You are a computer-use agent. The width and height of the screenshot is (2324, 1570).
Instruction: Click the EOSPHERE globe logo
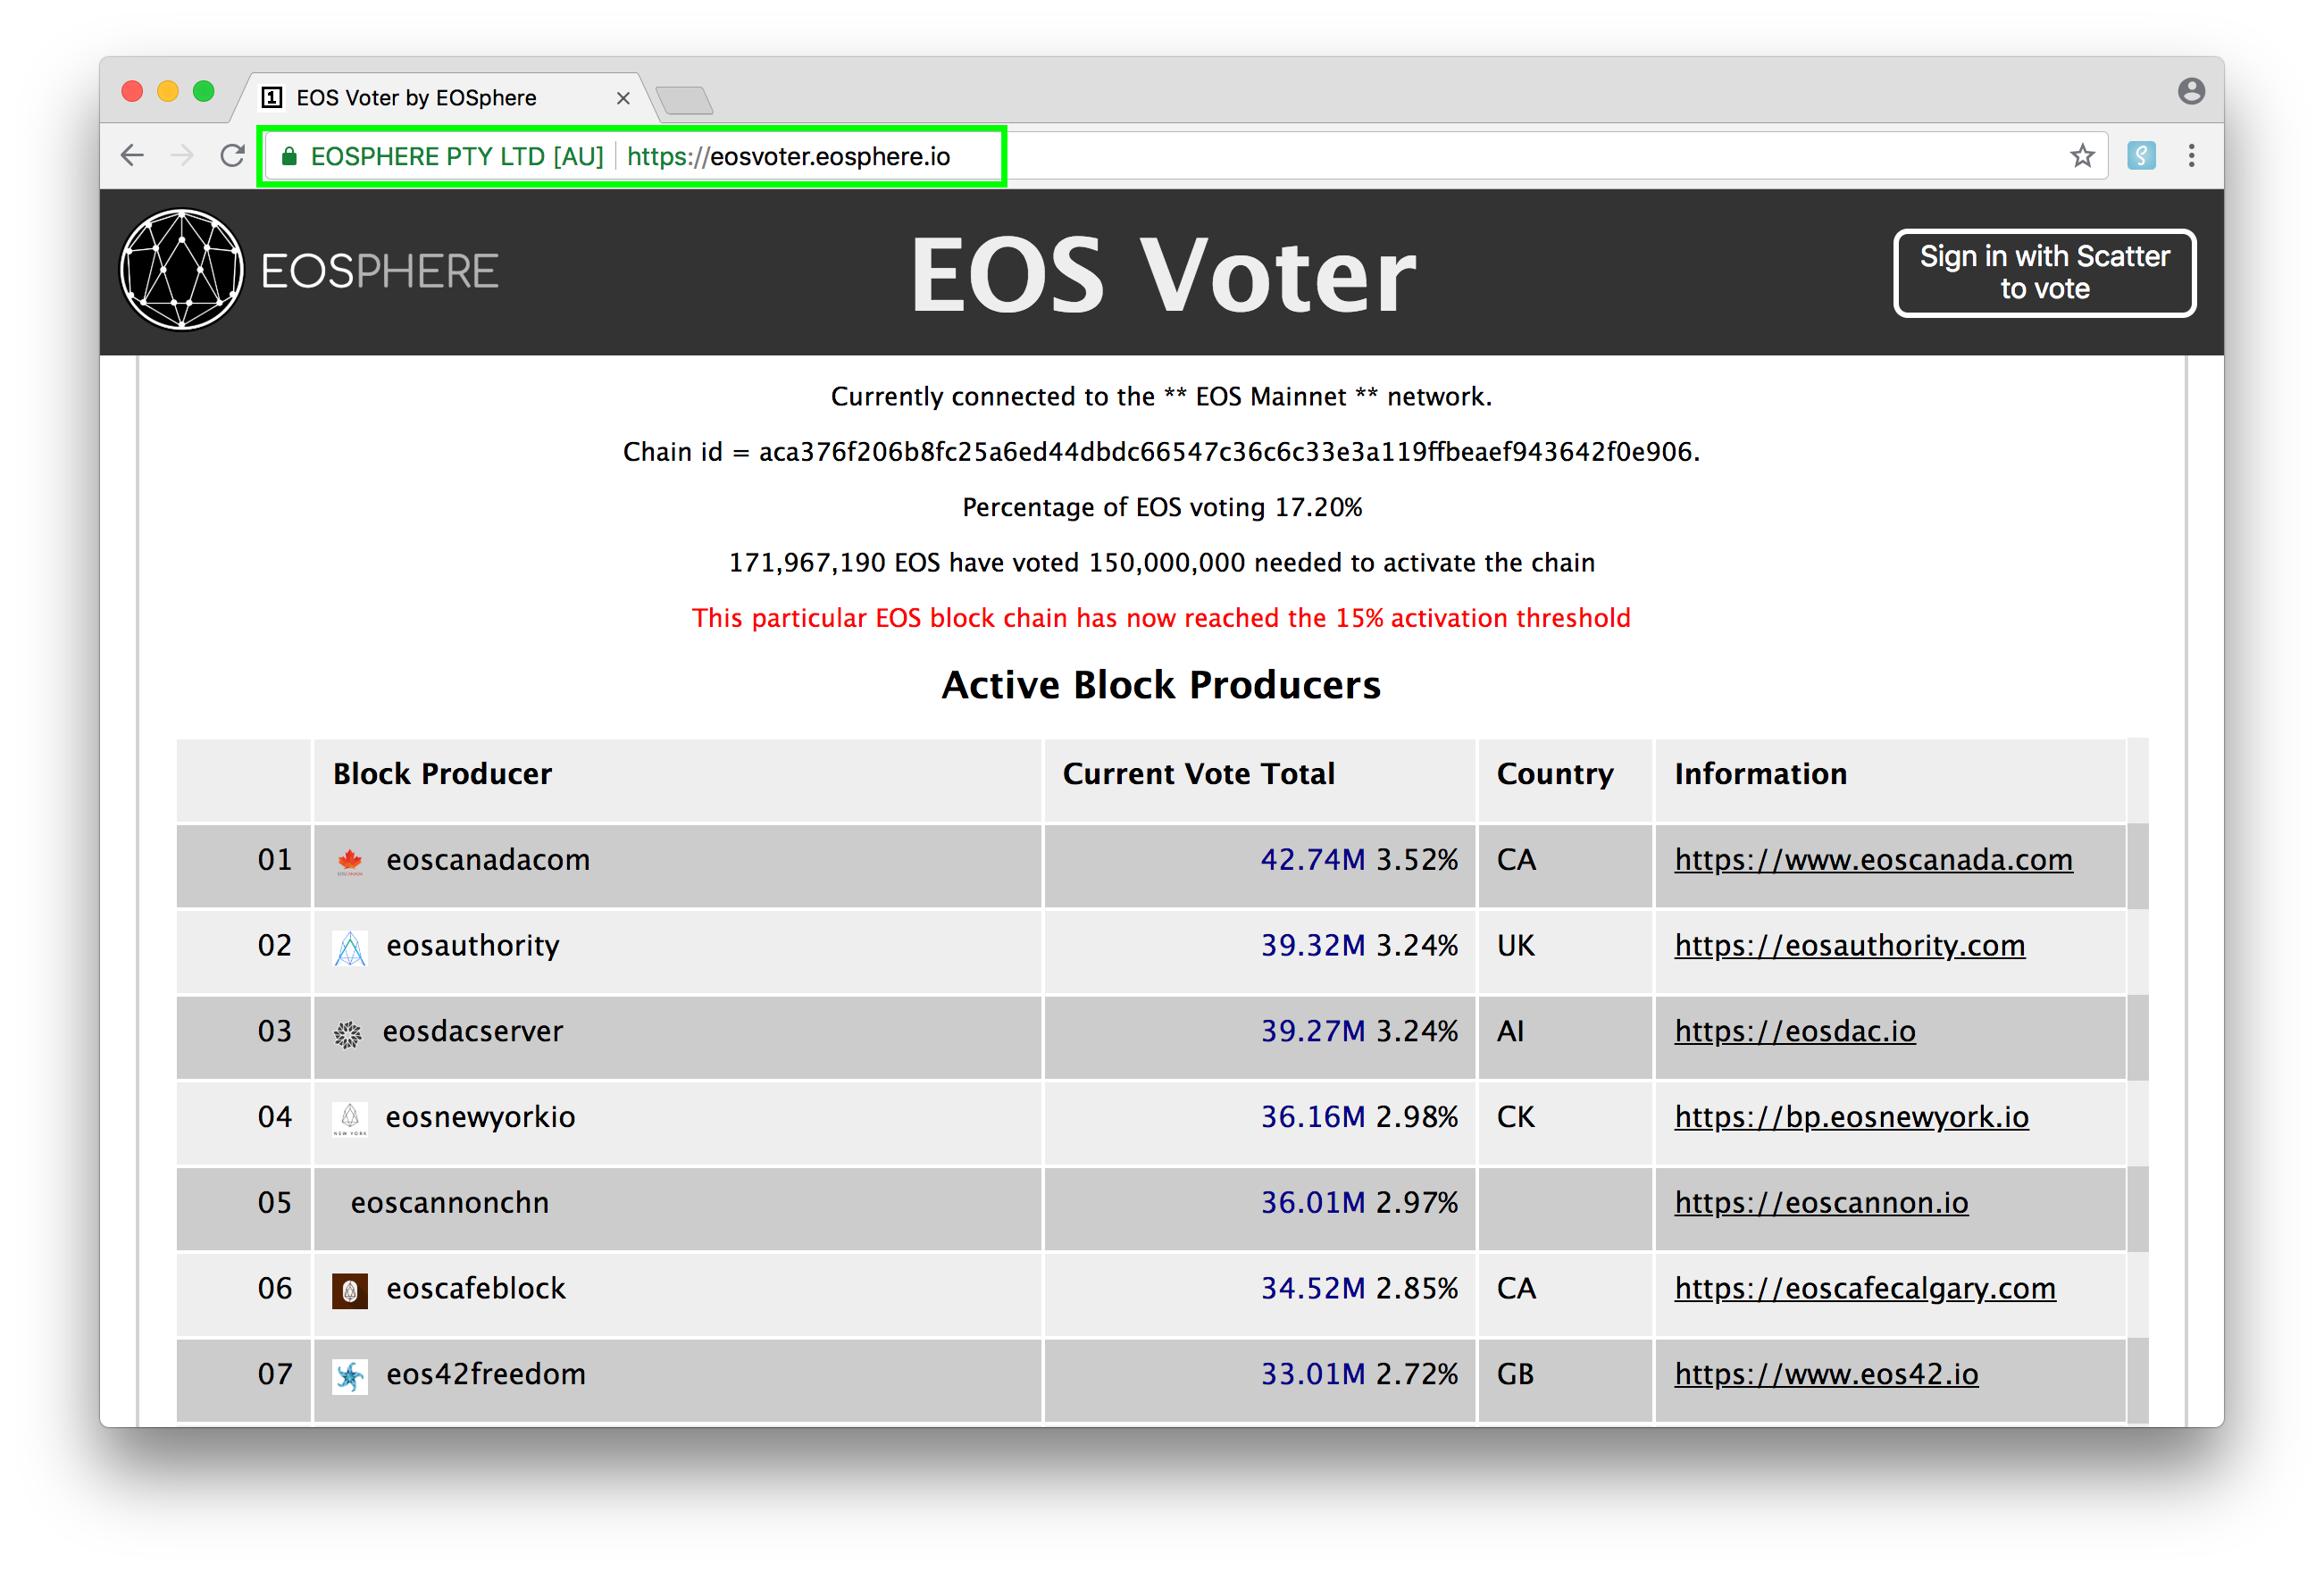tap(182, 270)
